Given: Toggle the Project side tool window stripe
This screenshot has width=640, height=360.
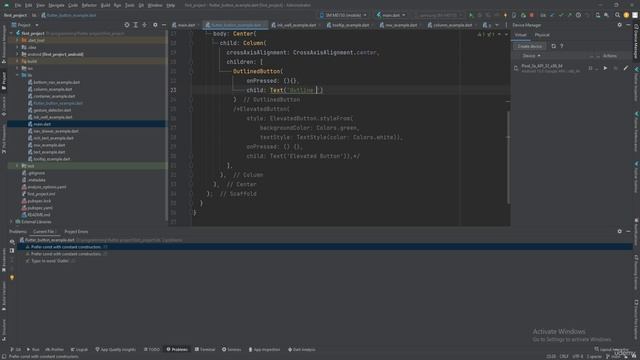Looking at the screenshot, I should (x=4, y=81).
